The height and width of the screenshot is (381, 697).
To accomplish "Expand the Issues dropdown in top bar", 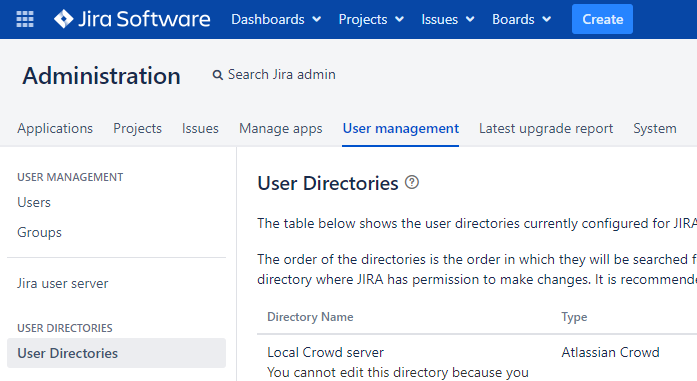I will tap(448, 19).
